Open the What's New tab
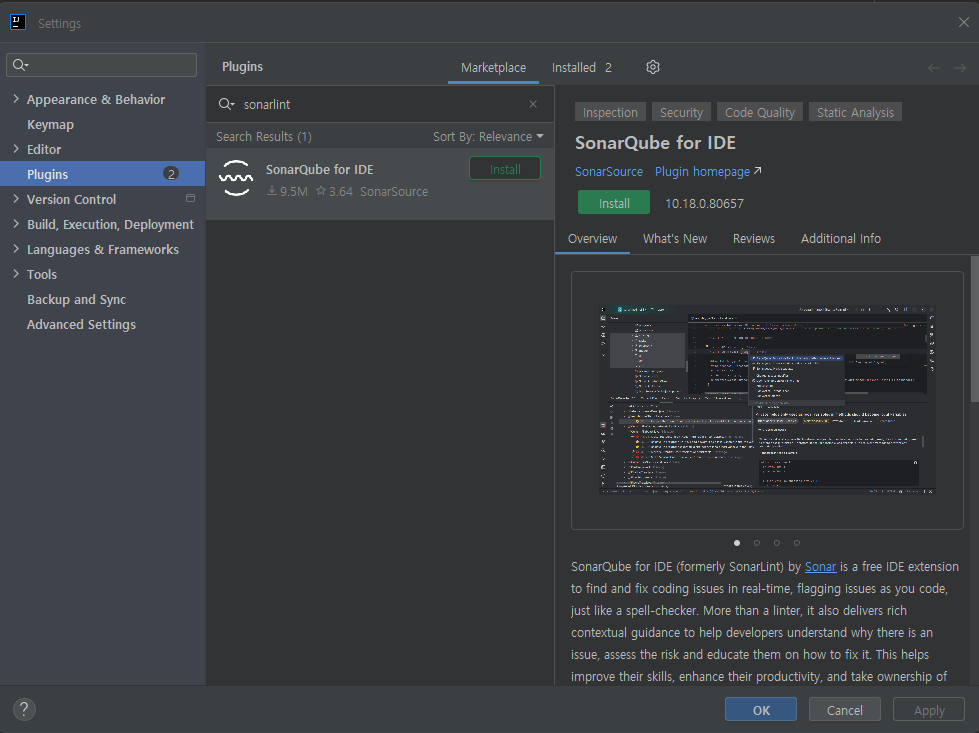Screen dimensions: 979x733 675,239
